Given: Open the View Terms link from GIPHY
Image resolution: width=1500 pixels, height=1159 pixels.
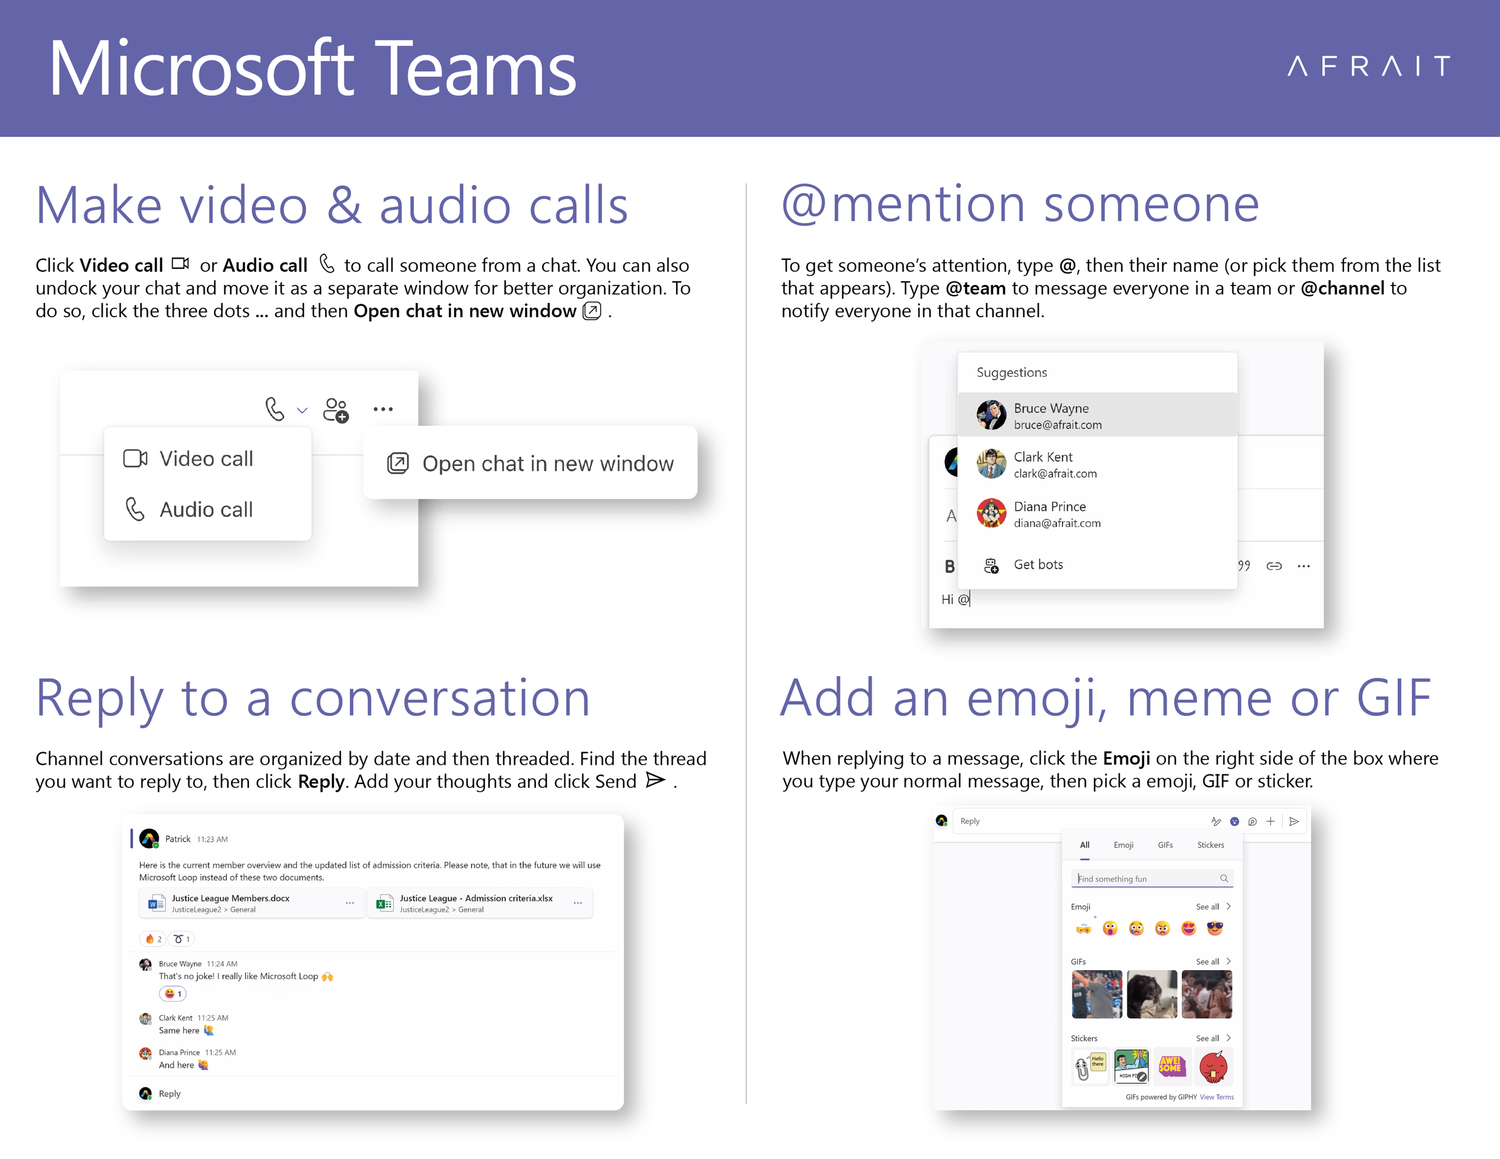Looking at the screenshot, I should click(x=1217, y=1097).
